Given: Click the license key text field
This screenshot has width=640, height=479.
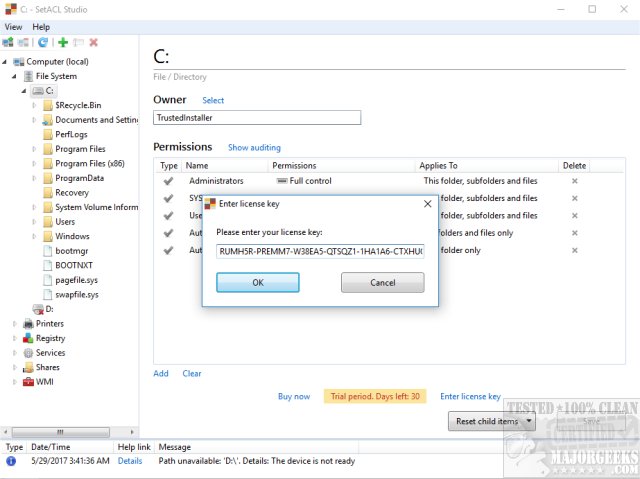Looking at the screenshot, I should click(320, 251).
